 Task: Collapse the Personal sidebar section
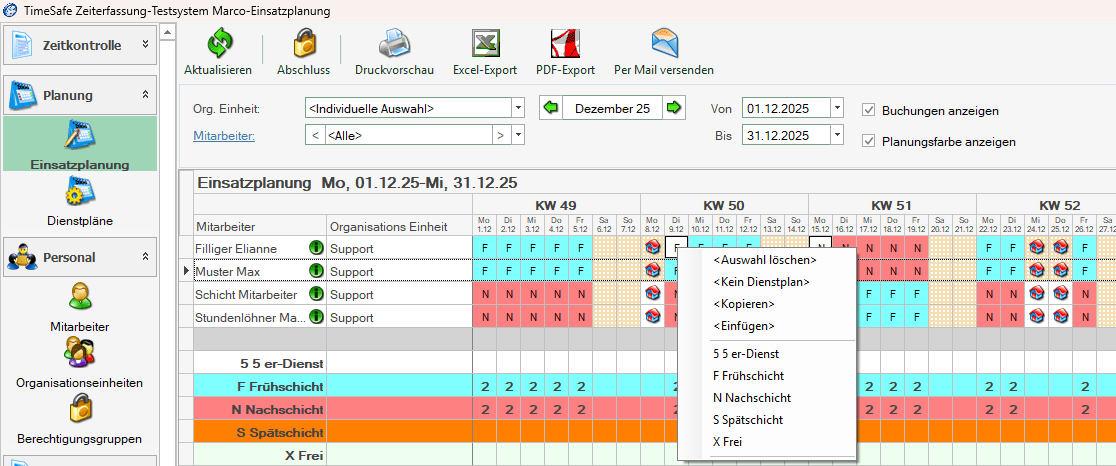coord(145,256)
